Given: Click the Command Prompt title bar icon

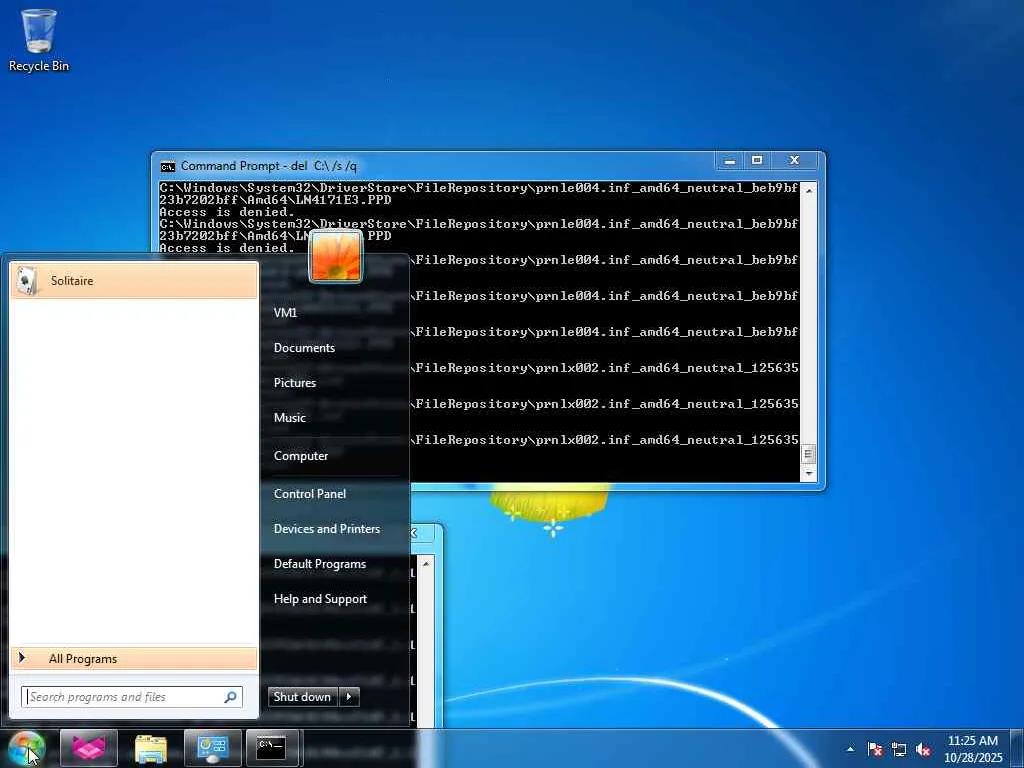Looking at the screenshot, I should 168,167.
